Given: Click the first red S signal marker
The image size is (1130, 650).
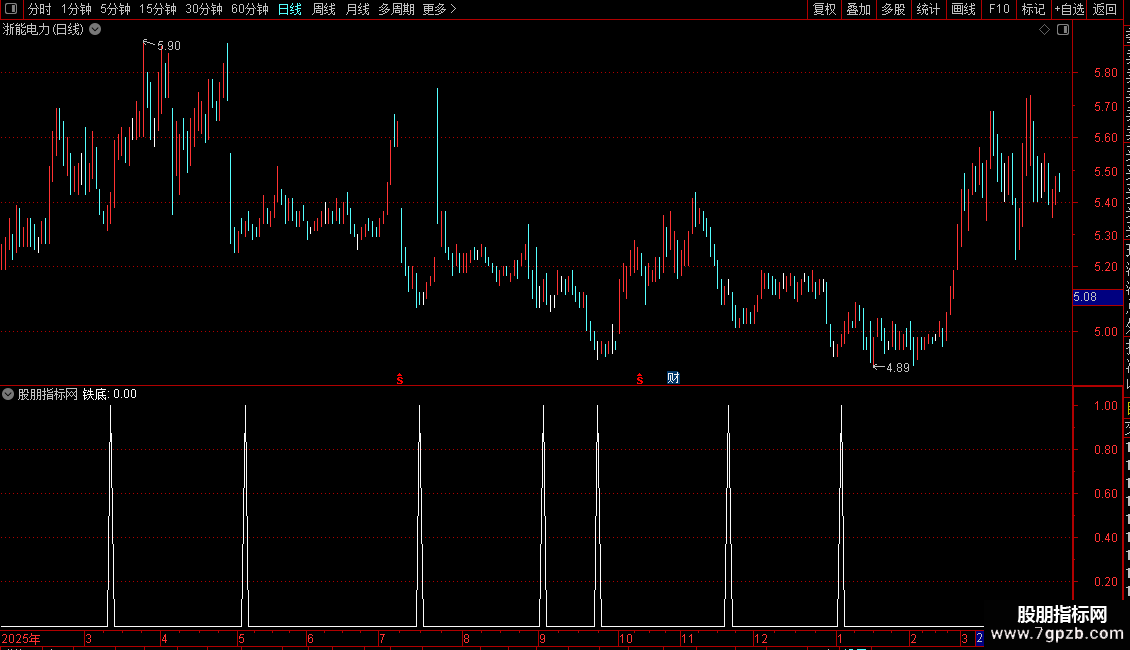Looking at the screenshot, I should click(x=400, y=379).
